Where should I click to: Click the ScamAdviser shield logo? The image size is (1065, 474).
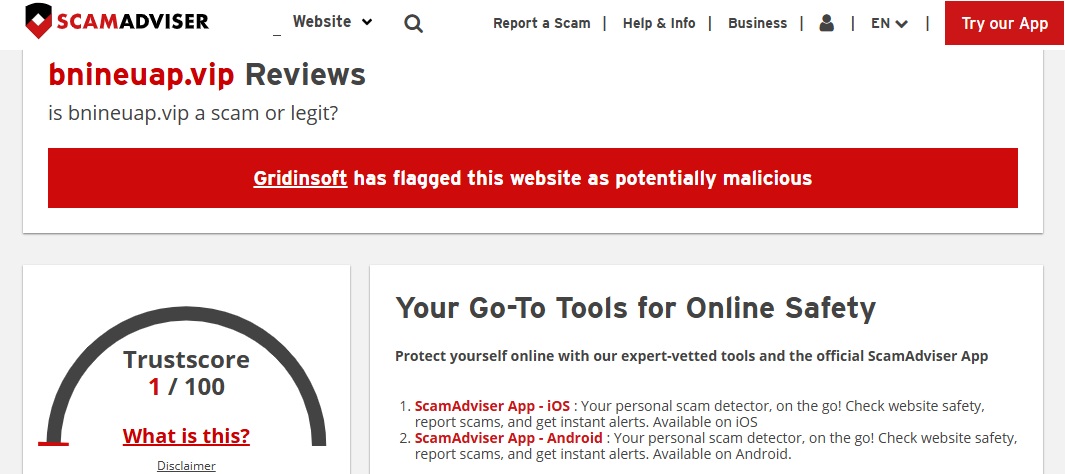tap(38, 21)
